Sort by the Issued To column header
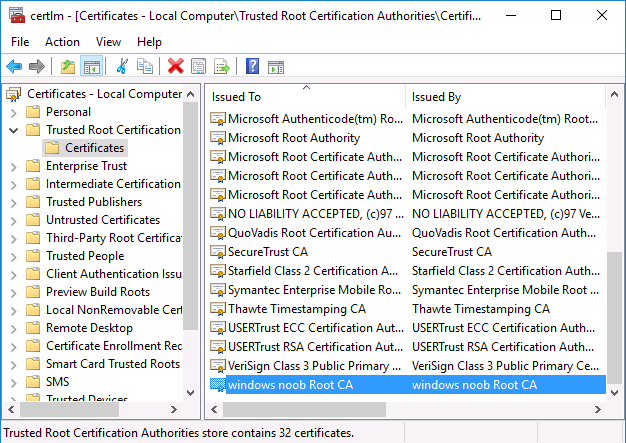Screen dimensions: 626x443 coord(306,97)
